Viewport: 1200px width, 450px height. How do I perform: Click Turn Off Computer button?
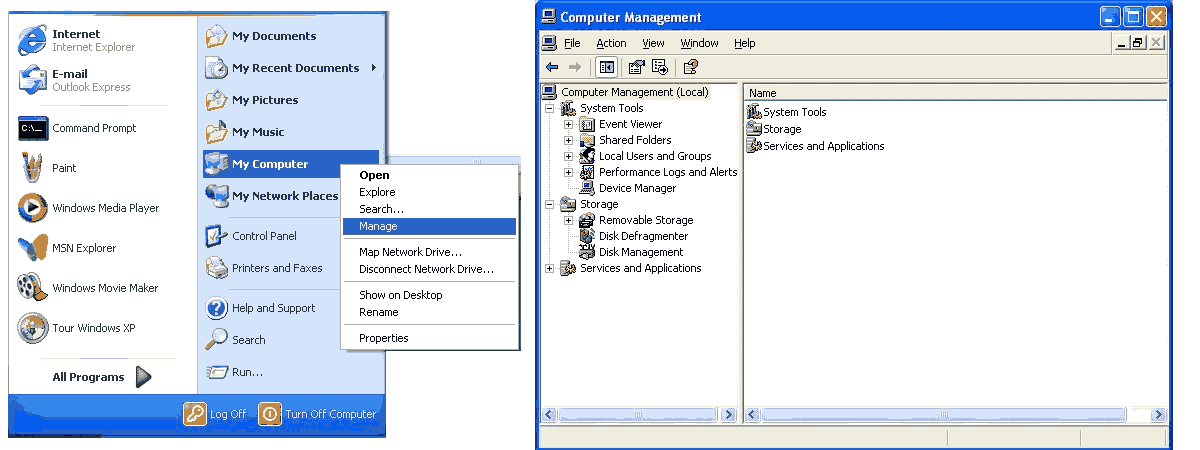[318, 414]
